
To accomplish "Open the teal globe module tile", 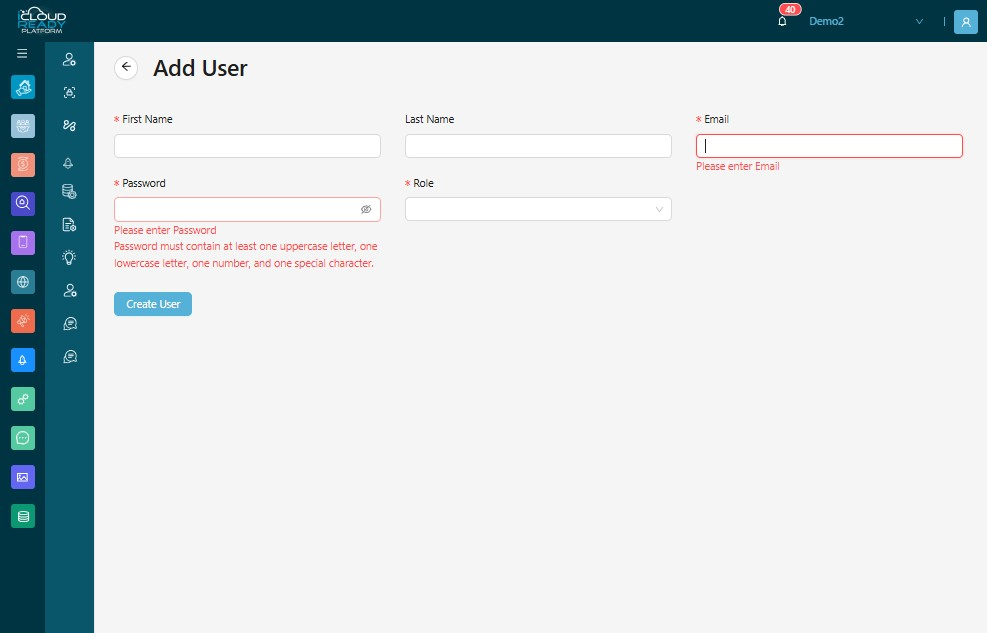I will (23, 282).
